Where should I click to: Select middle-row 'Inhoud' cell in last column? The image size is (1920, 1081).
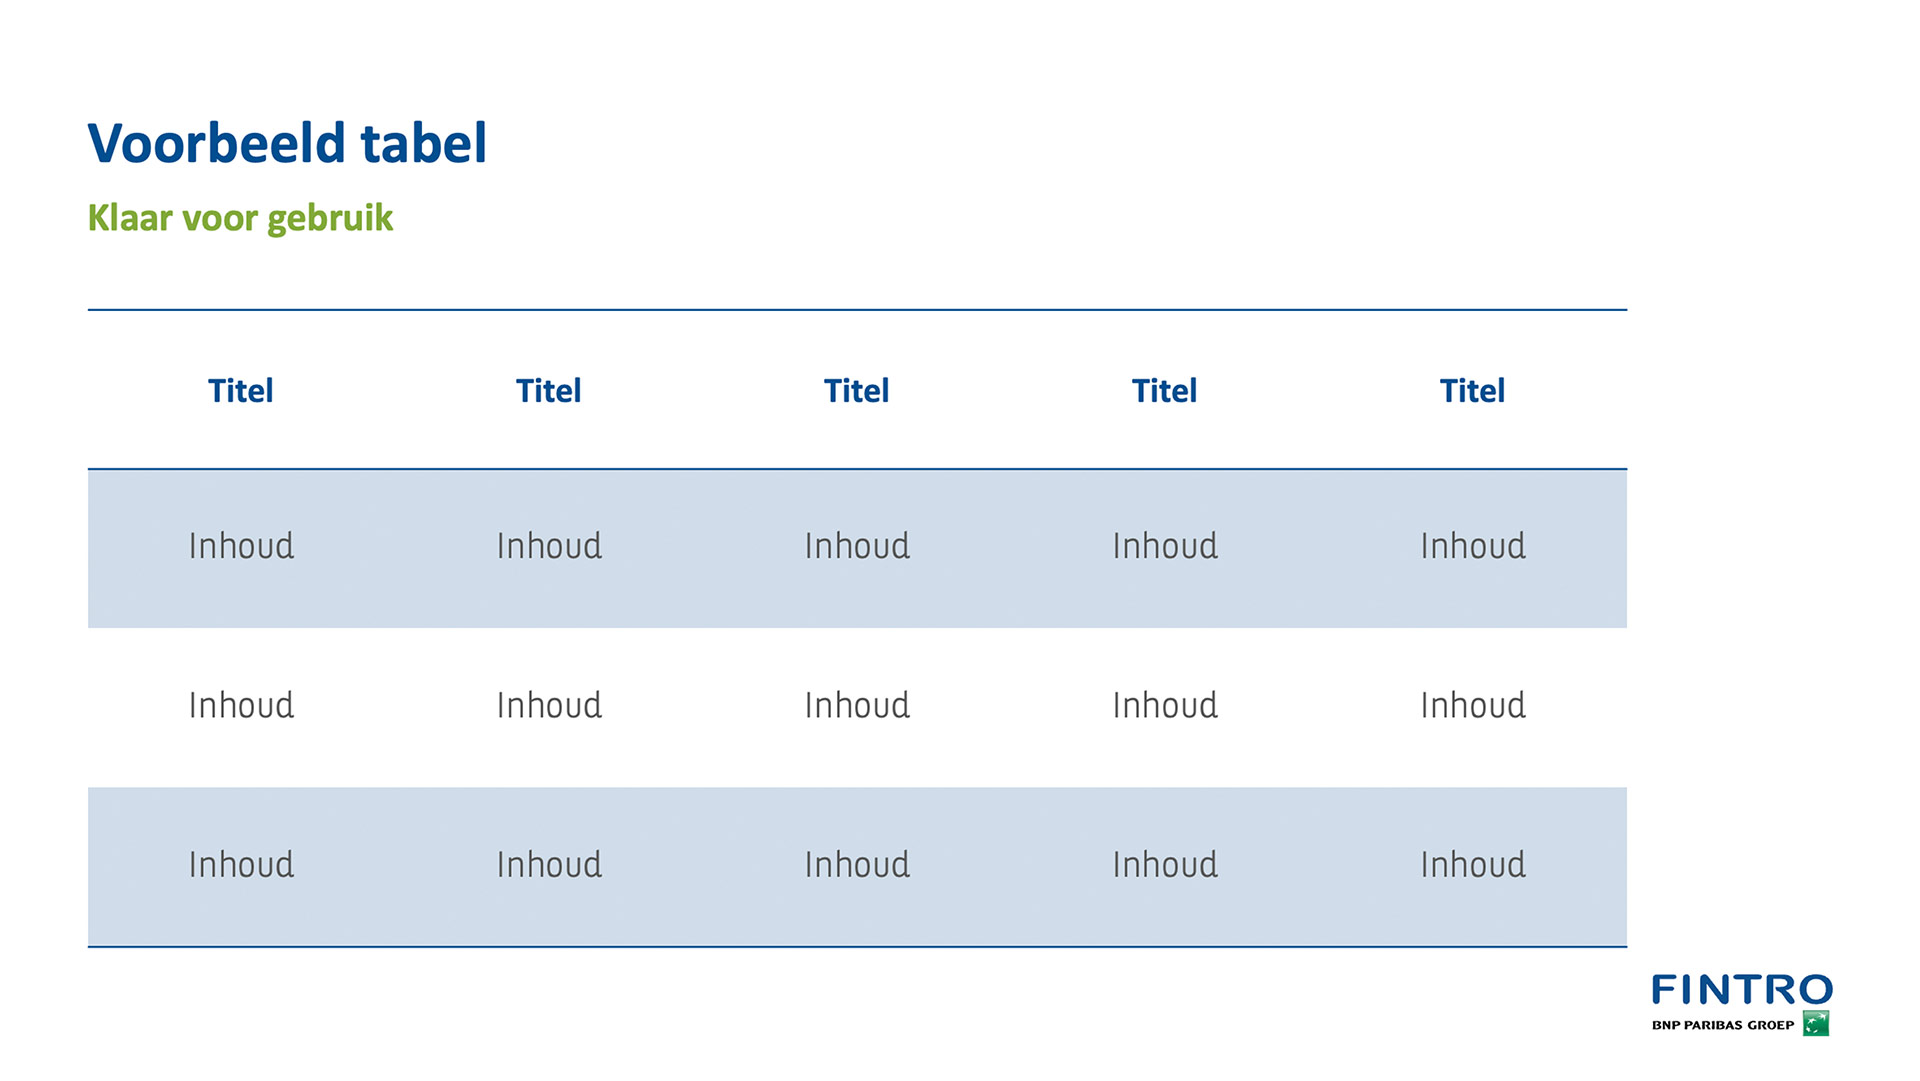(1473, 705)
